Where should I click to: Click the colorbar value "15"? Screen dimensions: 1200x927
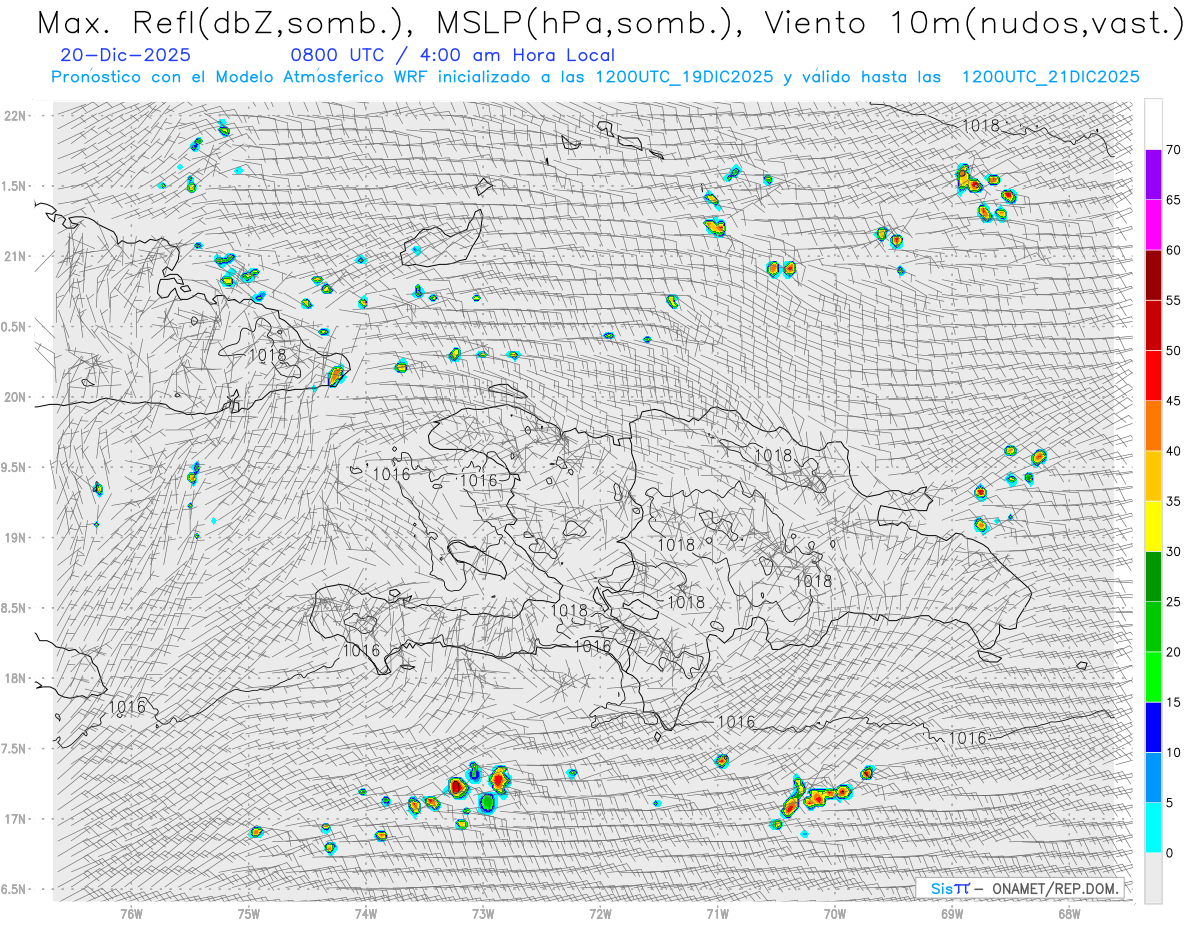click(1174, 702)
